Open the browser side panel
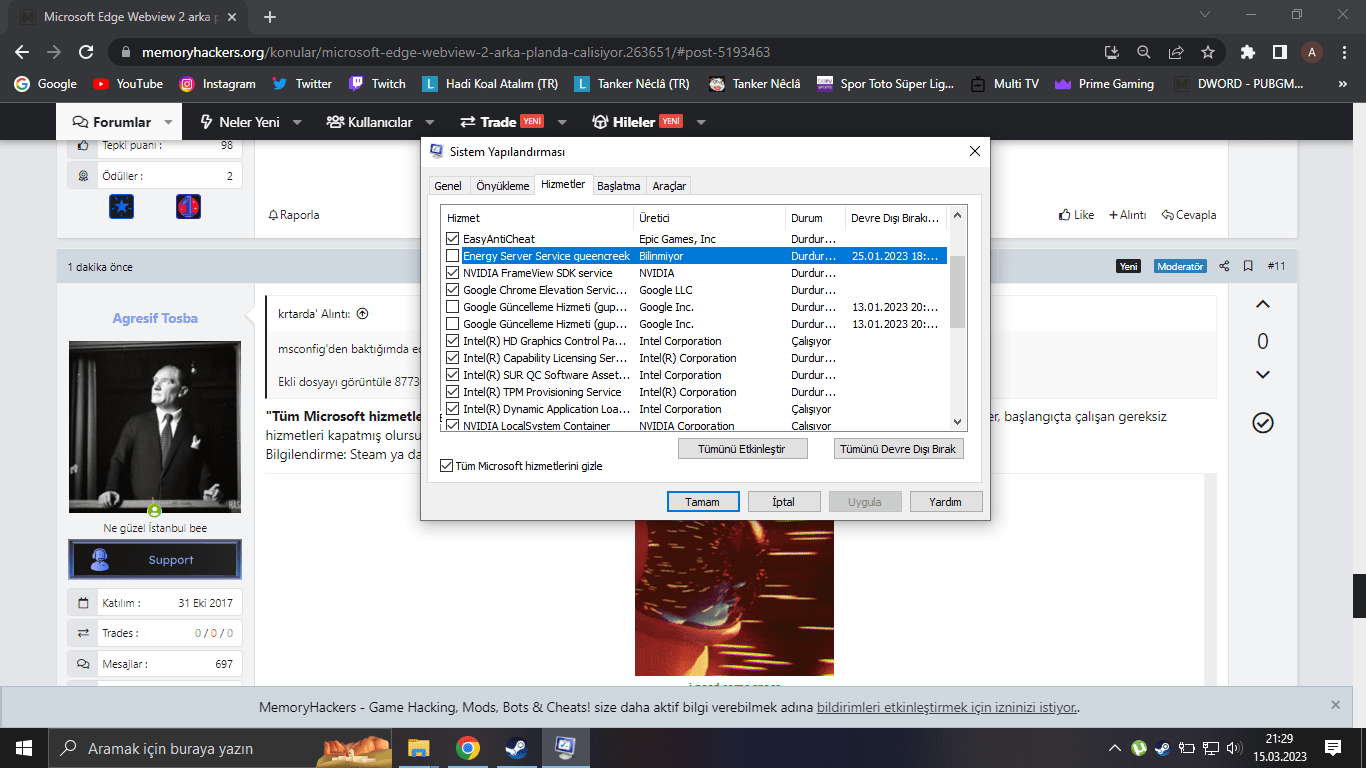The height and width of the screenshot is (768, 1366). (1280, 52)
